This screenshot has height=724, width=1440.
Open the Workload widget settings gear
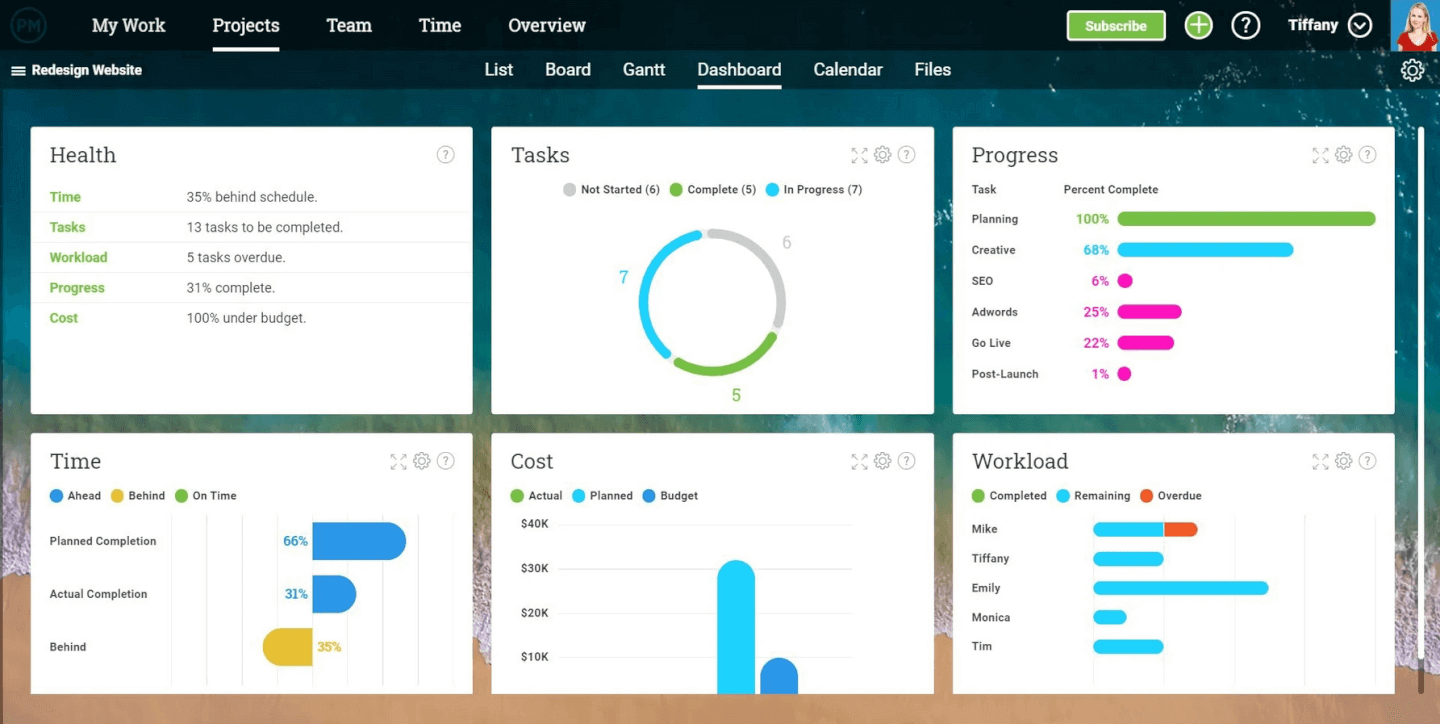click(x=1344, y=461)
